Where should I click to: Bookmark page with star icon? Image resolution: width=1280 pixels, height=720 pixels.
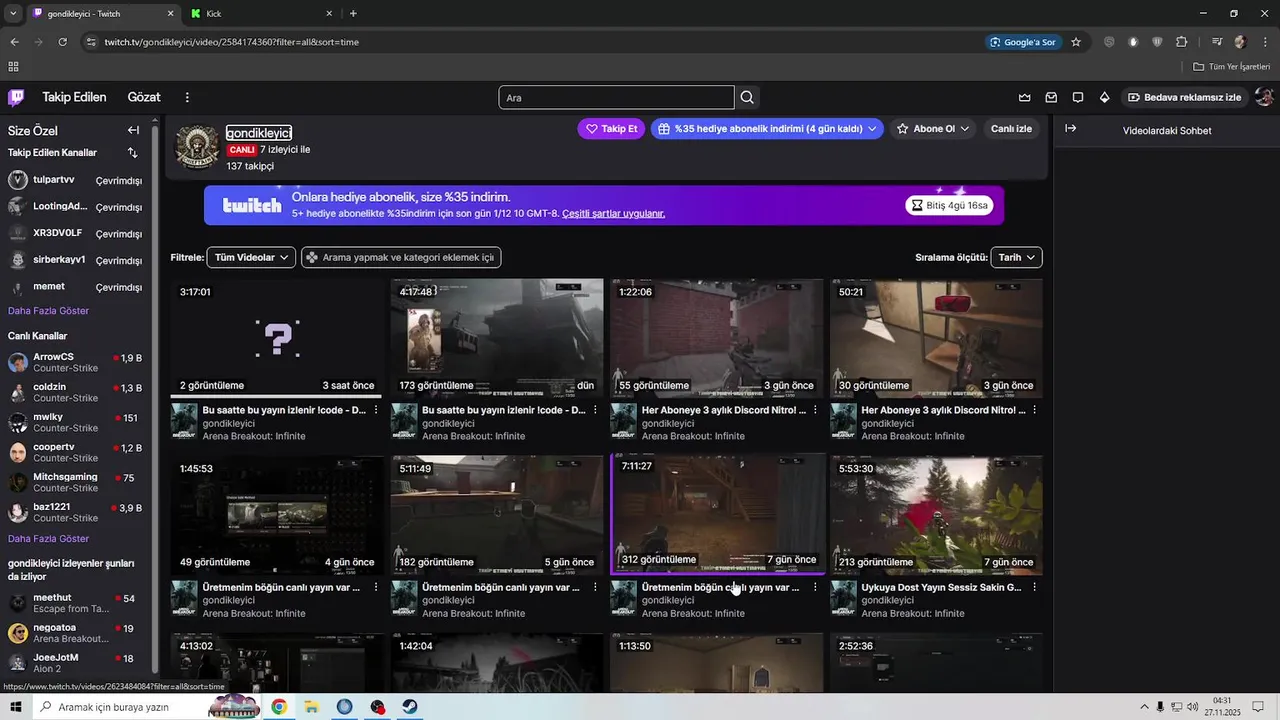pyautogui.click(x=1076, y=42)
